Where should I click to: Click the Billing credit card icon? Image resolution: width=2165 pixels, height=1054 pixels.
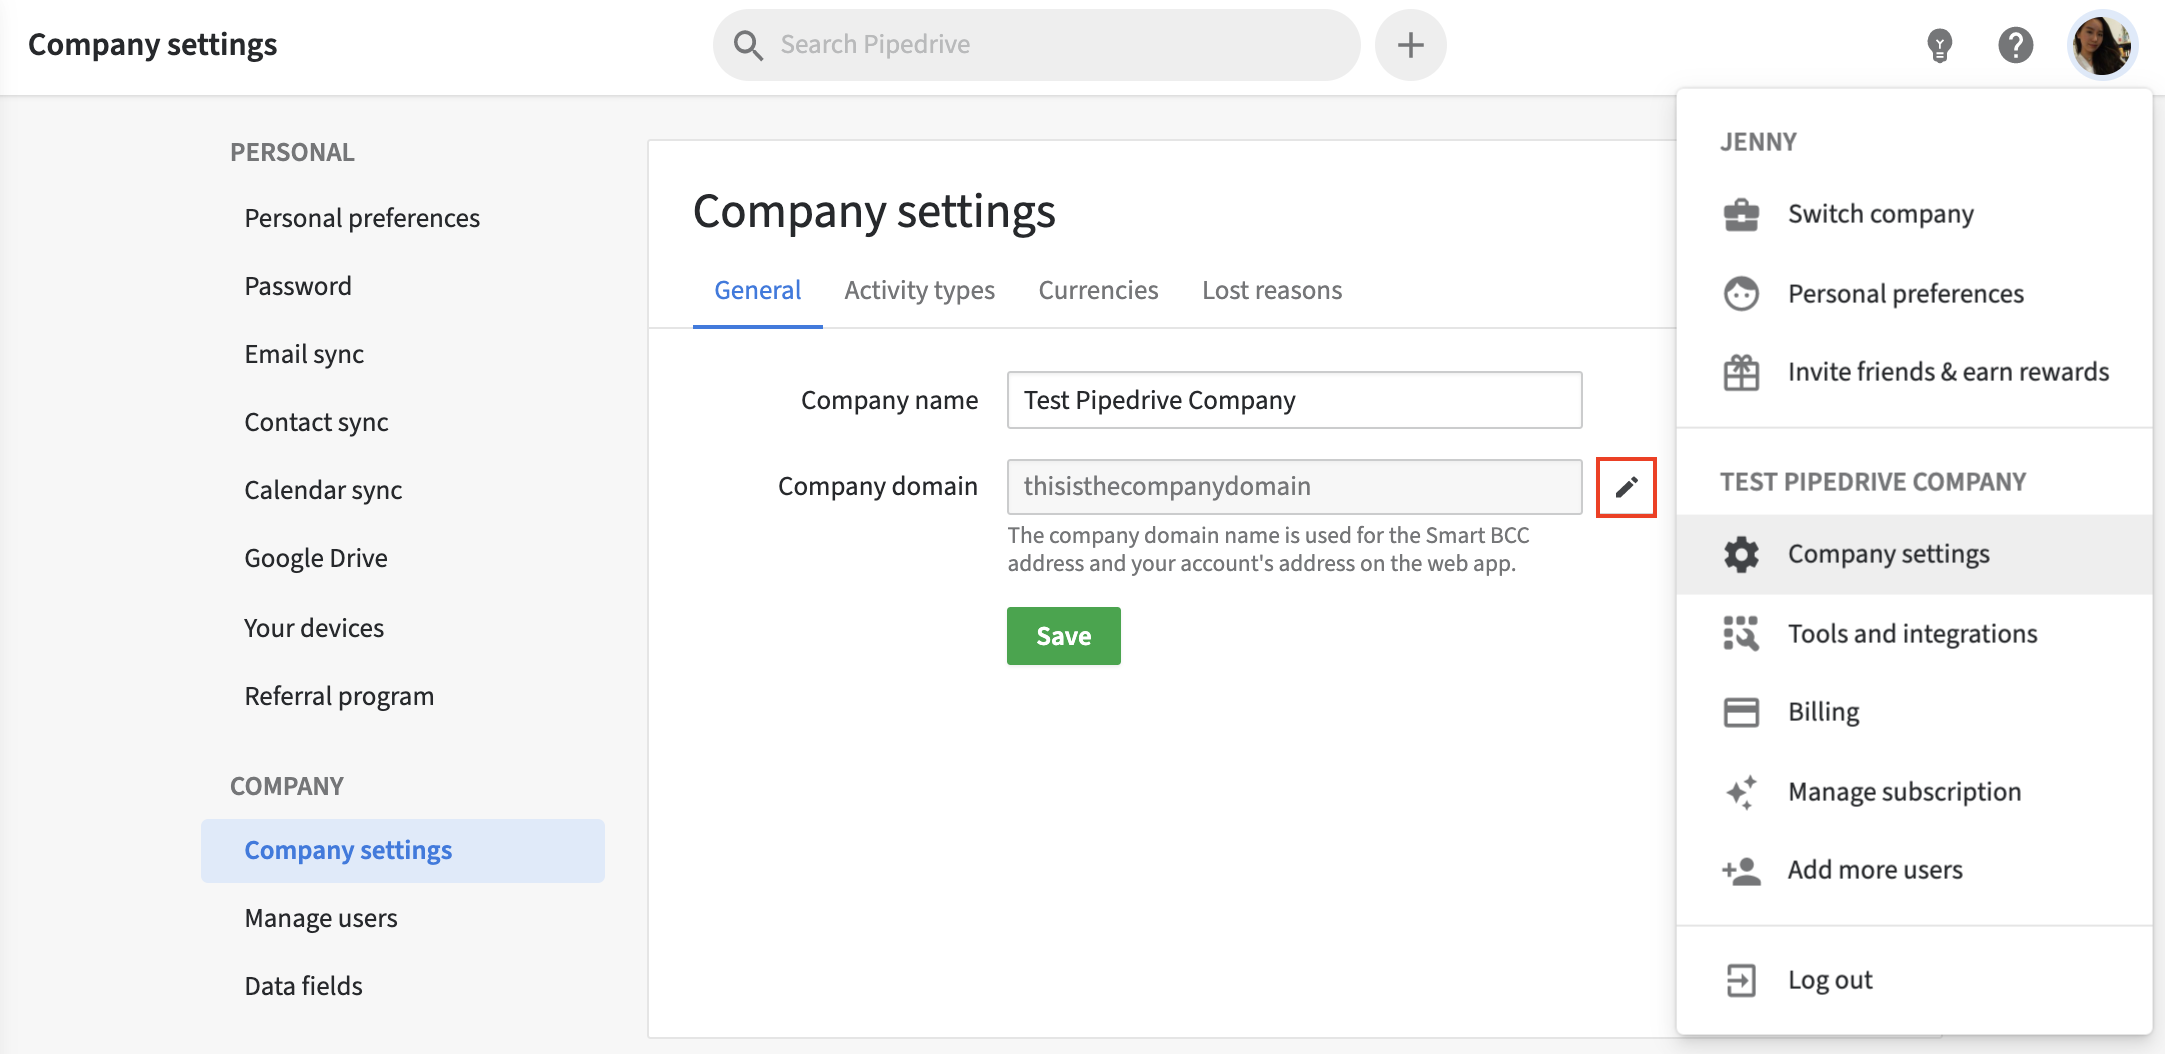(x=1741, y=712)
